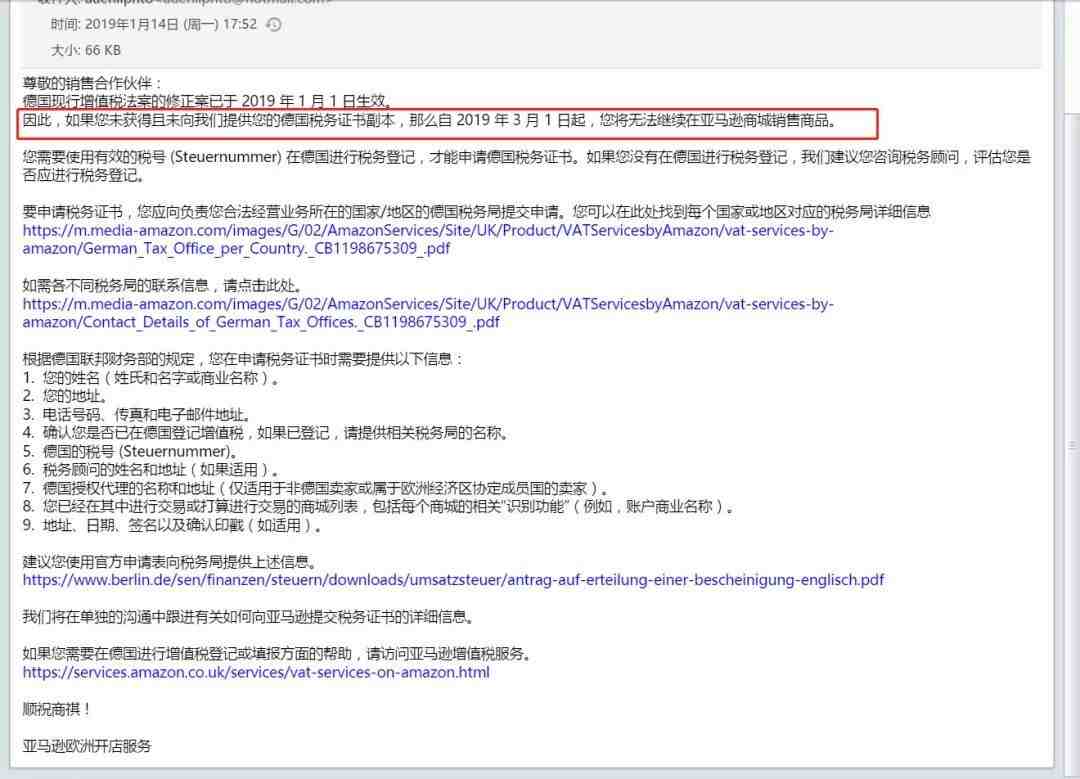Open the berlin.de application form PDF link

tap(453, 580)
